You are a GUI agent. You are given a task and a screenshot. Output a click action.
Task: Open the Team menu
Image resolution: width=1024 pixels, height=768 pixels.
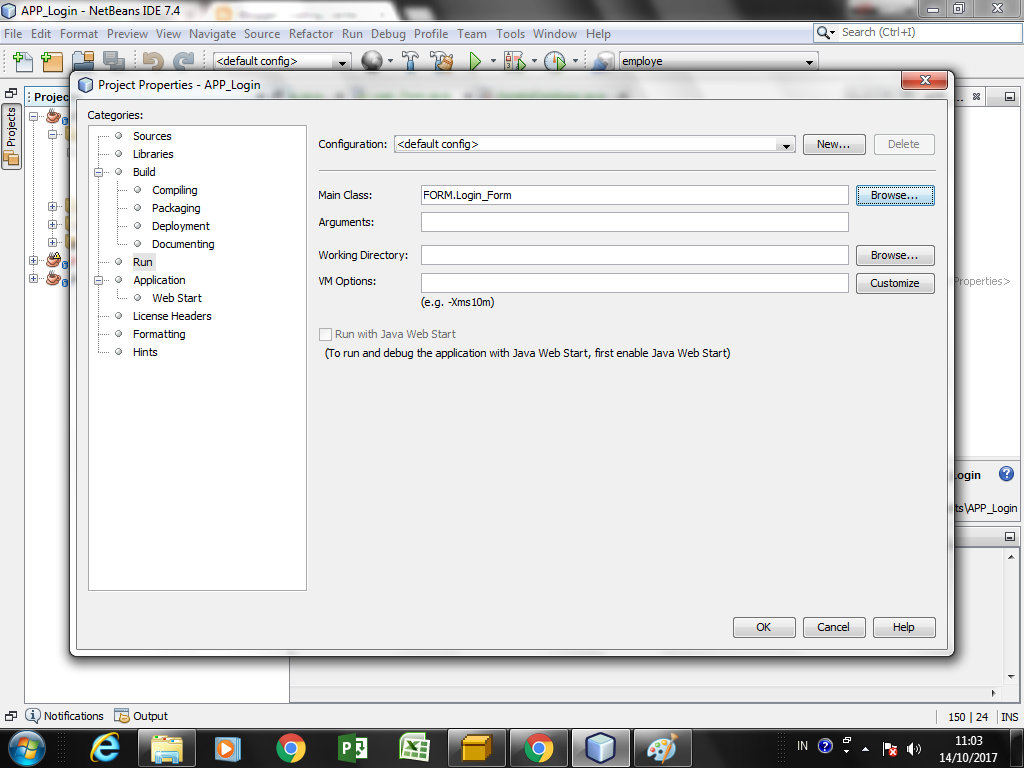coord(472,34)
